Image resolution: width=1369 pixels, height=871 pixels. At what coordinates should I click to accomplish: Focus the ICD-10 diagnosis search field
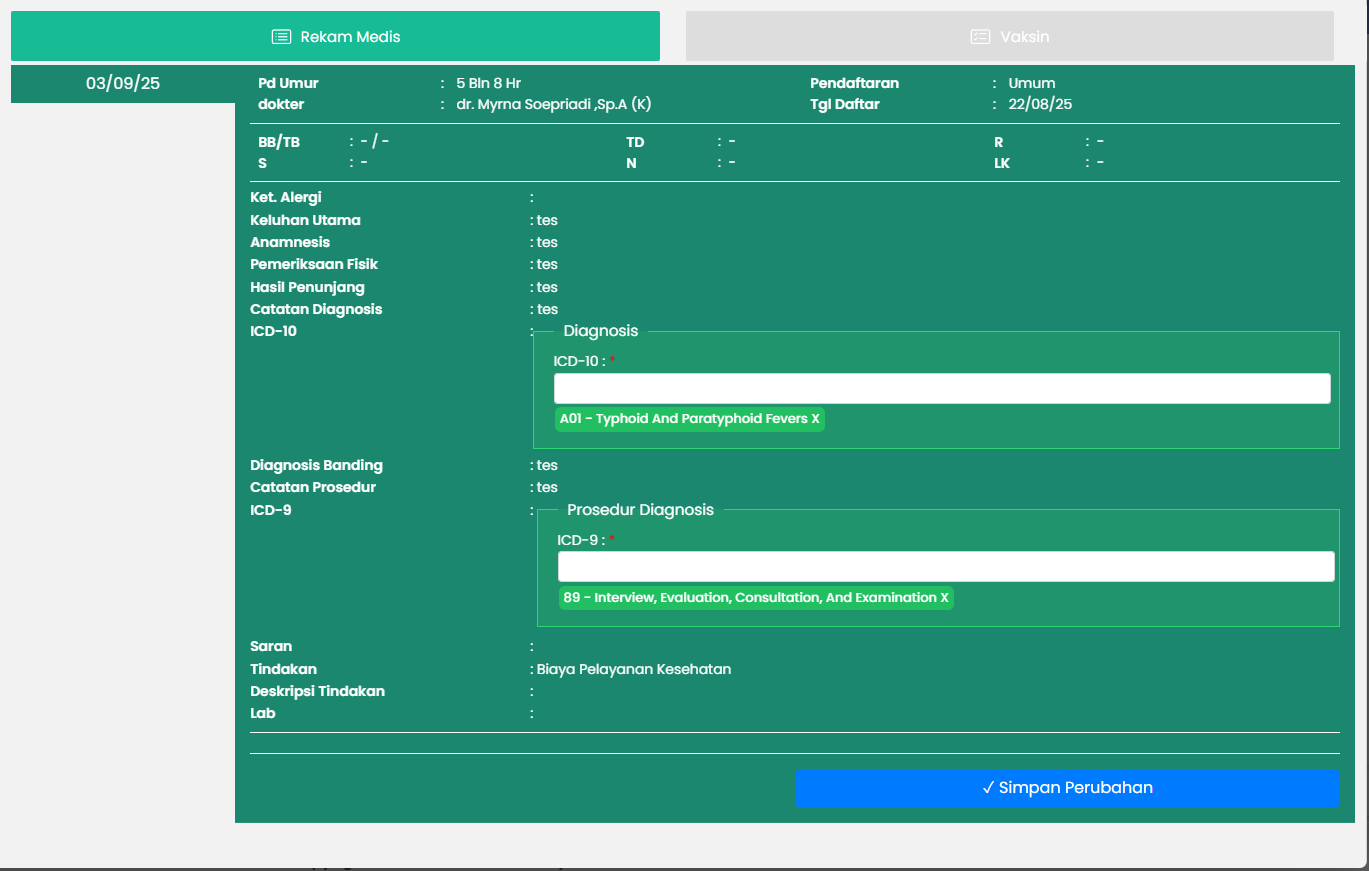[x=941, y=389]
